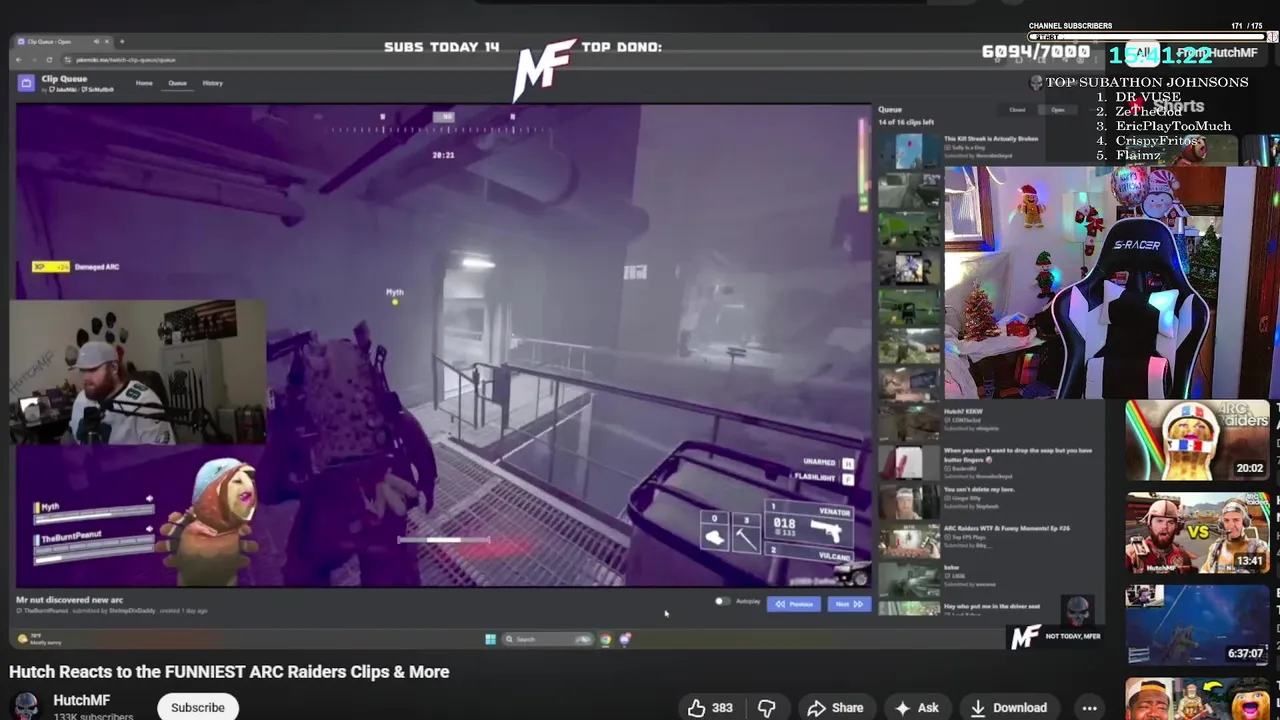Open queued clip 'Hutch? KEKW'
The width and height of the screenshot is (1280, 720).
[963, 411]
